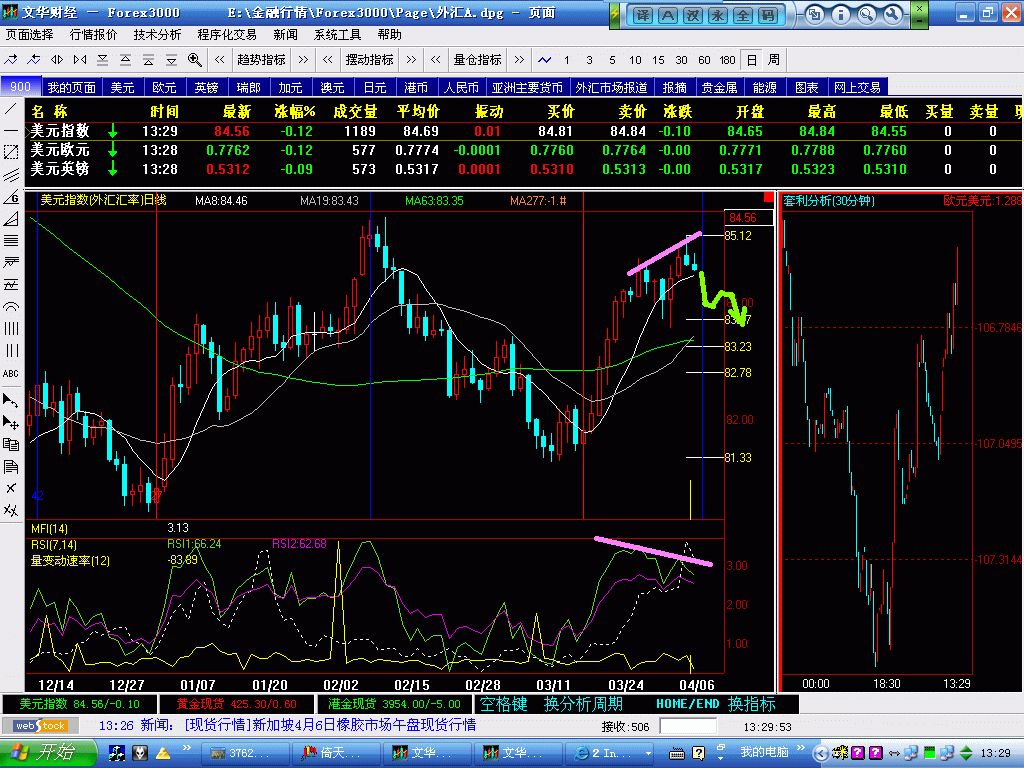The width and height of the screenshot is (1024, 768).
Task: Click >> arrow after 摆动指标
Action: 411,60
